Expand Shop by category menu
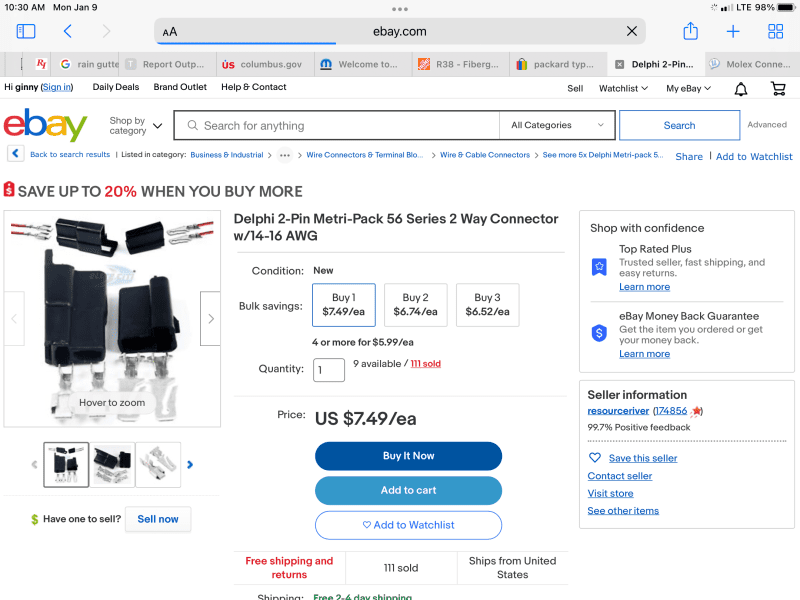Viewport: 800px width, 600px height. click(x=135, y=126)
